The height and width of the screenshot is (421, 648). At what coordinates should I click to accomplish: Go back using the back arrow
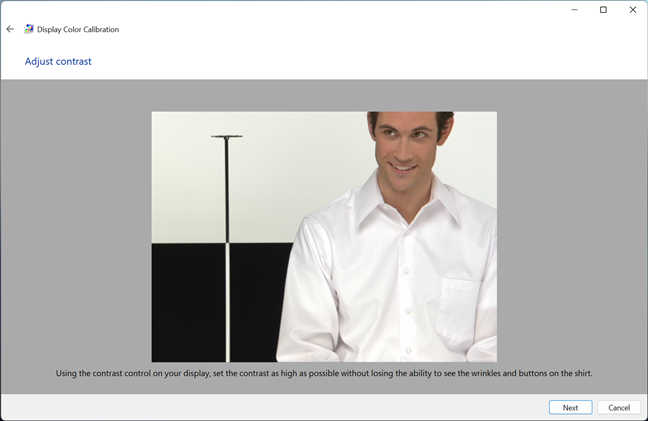click(10, 29)
